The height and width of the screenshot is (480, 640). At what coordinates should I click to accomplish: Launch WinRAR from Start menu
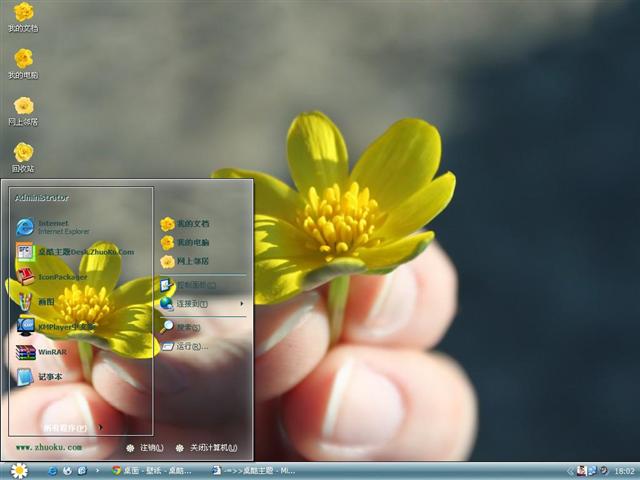coord(41,352)
